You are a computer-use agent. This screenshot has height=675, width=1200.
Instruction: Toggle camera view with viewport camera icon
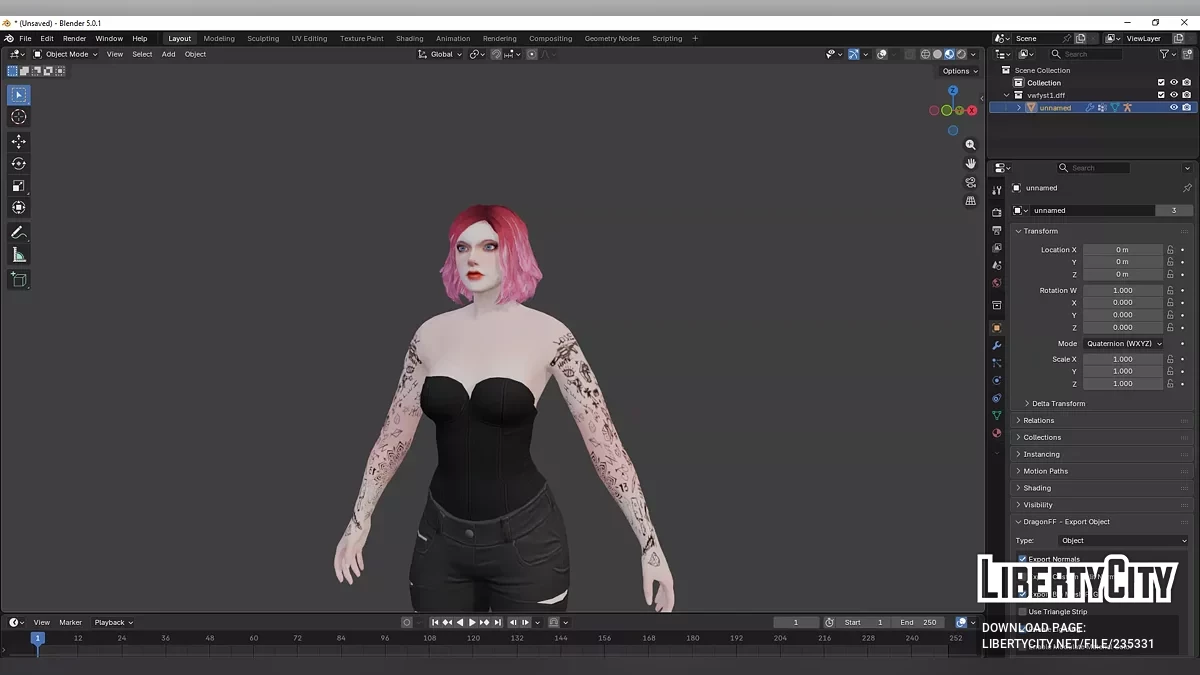970,183
